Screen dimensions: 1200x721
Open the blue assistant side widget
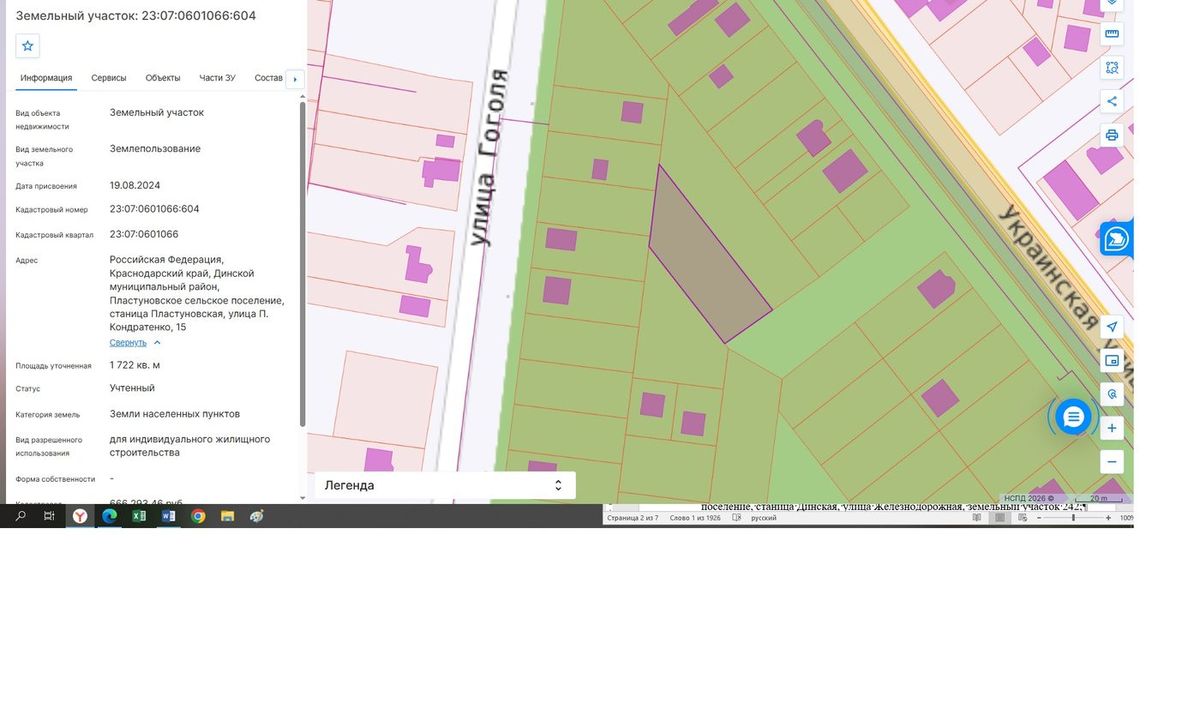coord(1116,239)
